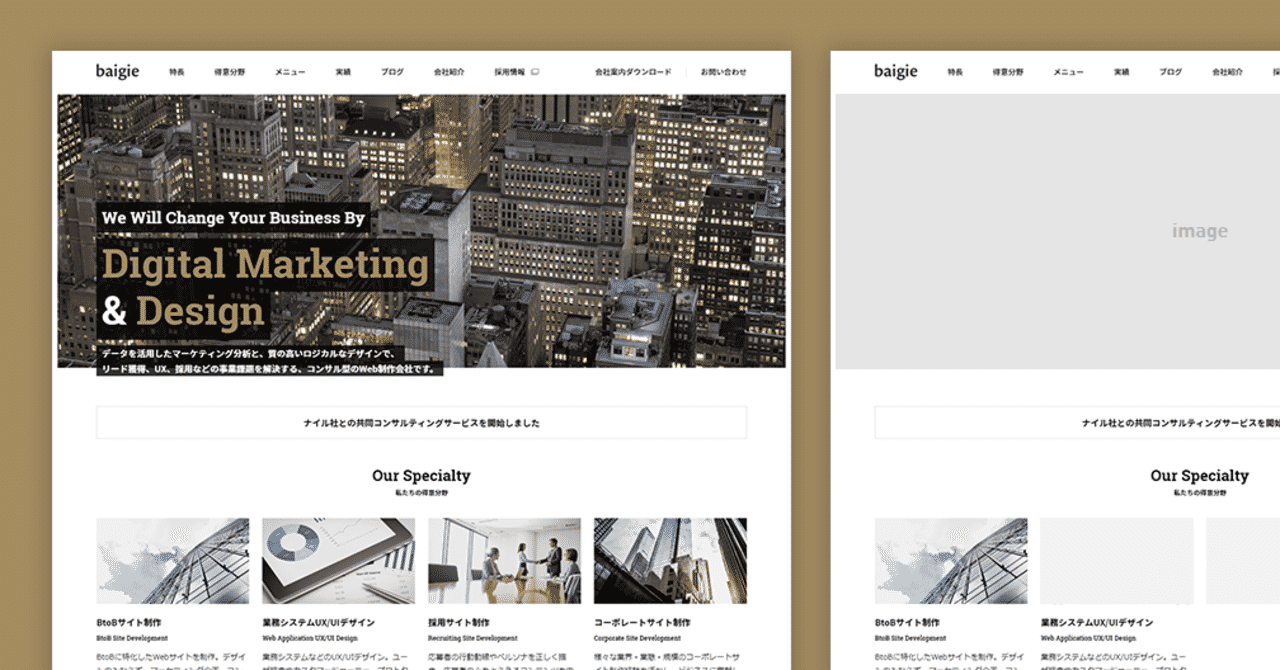
Task: Open 採用情報 text in the left page navigation
Action: click(x=510, y=72)
